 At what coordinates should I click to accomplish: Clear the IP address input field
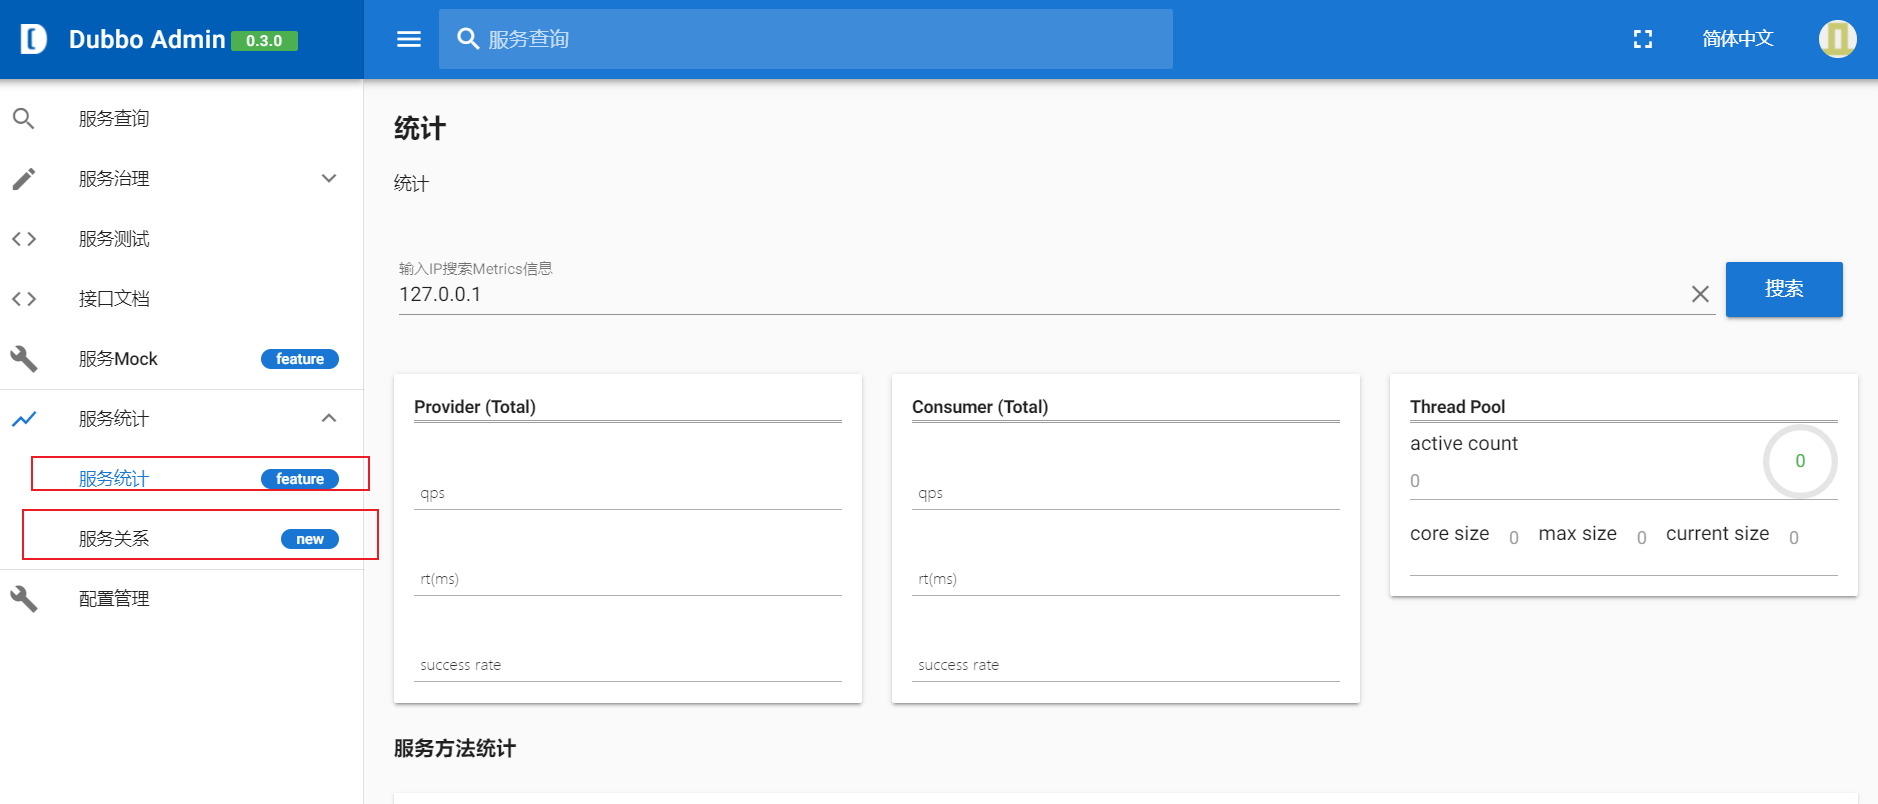tap(1700, 294)
